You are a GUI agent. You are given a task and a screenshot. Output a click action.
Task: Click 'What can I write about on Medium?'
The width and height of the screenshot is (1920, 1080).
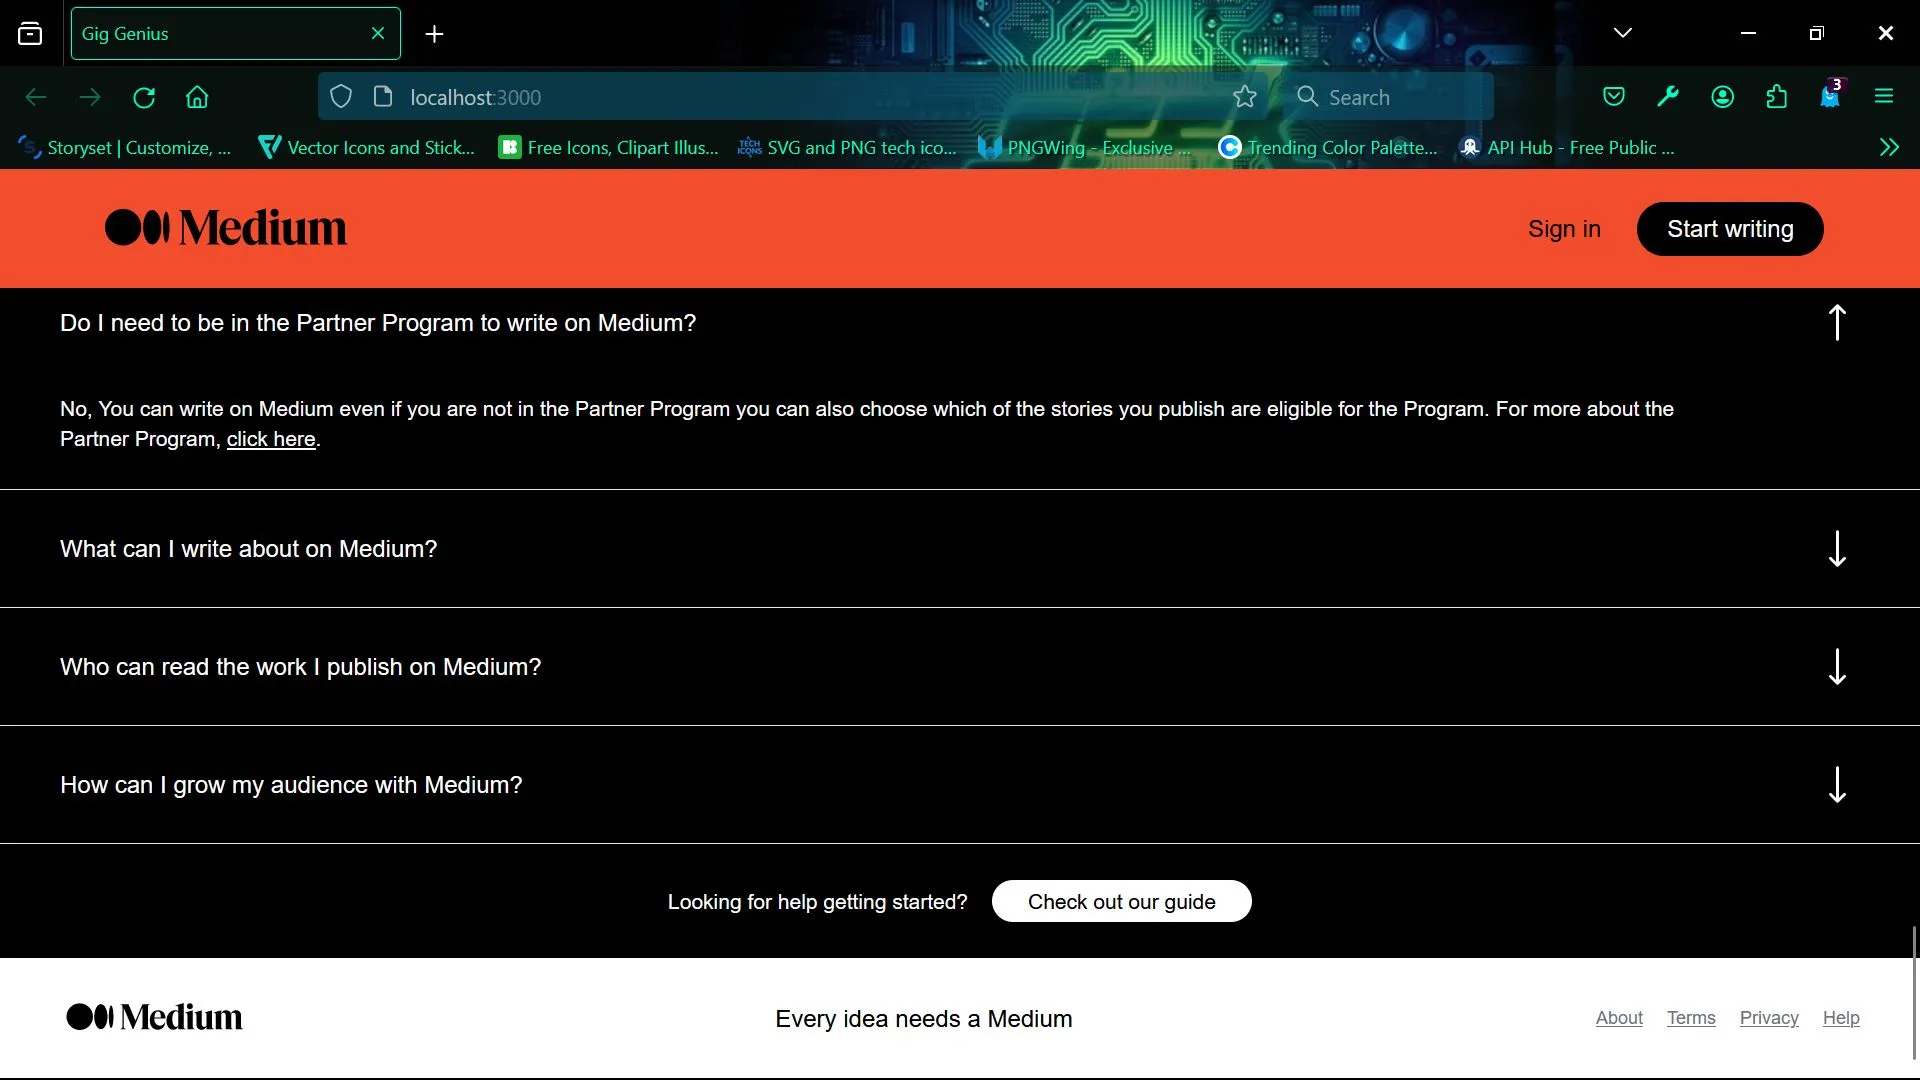(249, 549)
